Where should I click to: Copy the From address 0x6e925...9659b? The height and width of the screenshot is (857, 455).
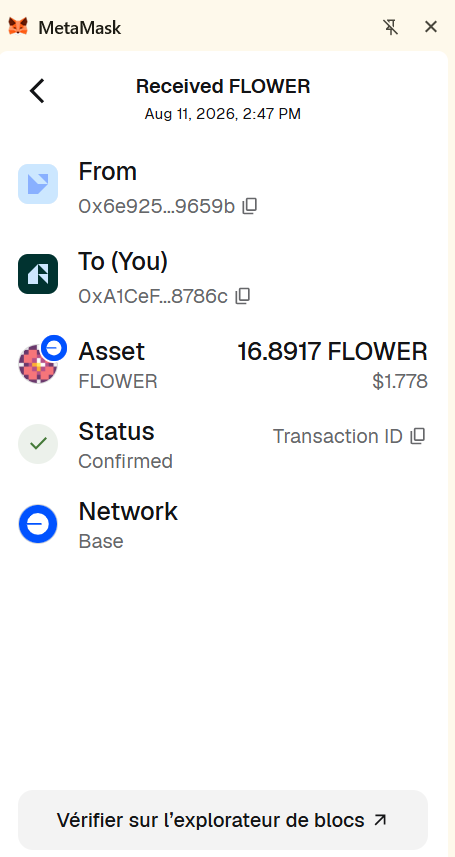(x=250, y=206)
